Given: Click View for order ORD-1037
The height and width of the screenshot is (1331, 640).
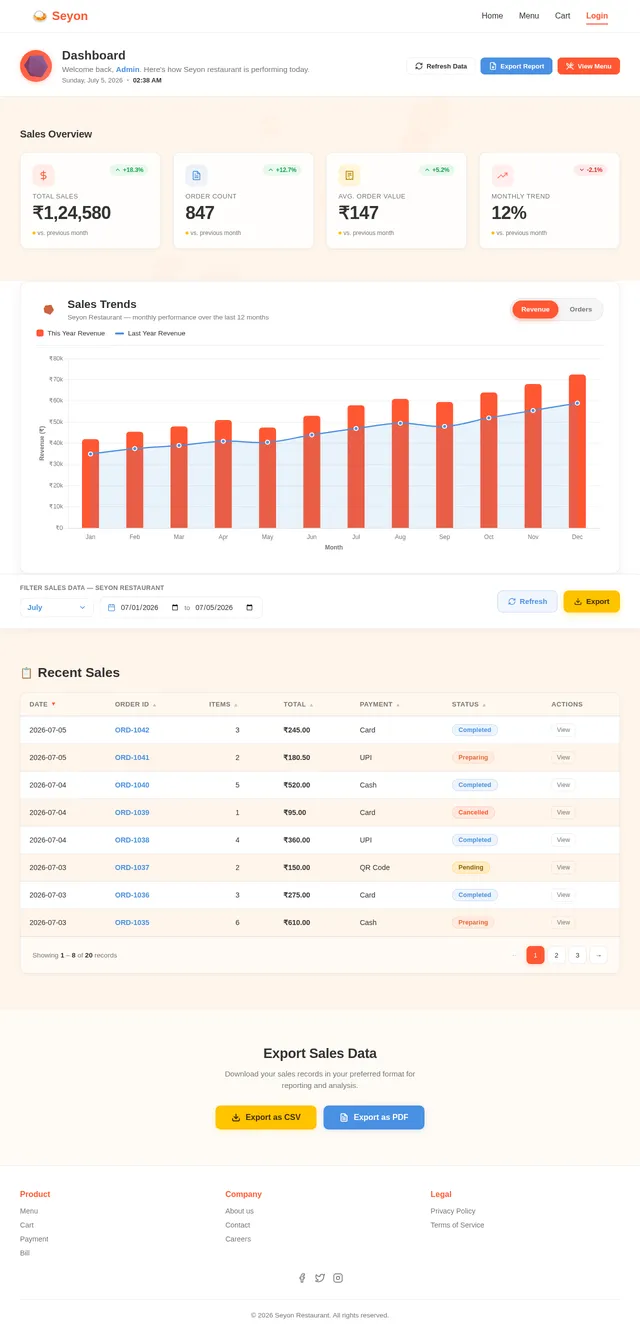Looking at the screenshot, I should coord(563,867).
